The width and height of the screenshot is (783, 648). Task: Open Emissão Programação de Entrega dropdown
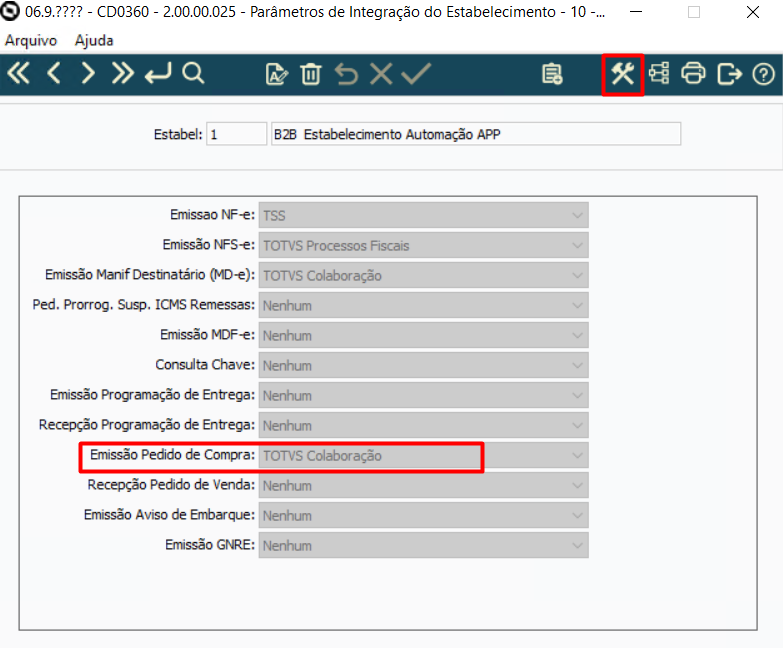(423, 395)
